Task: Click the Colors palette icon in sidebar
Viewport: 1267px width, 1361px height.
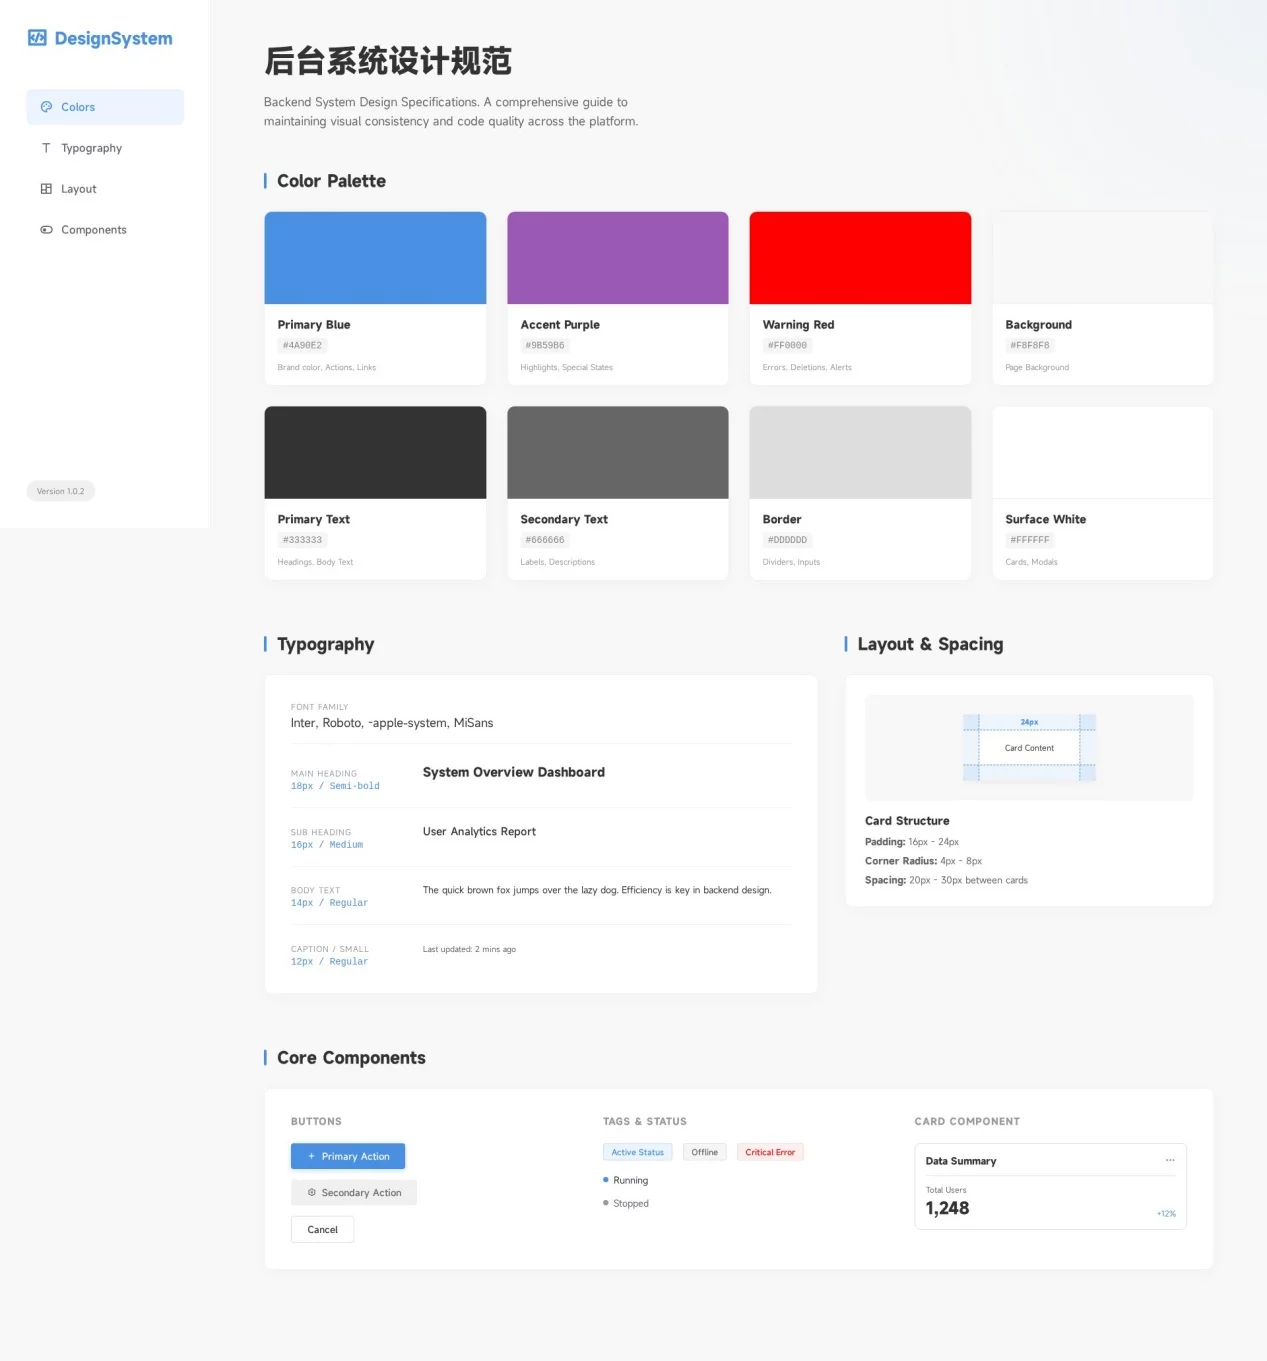Action: coord(46,107)
